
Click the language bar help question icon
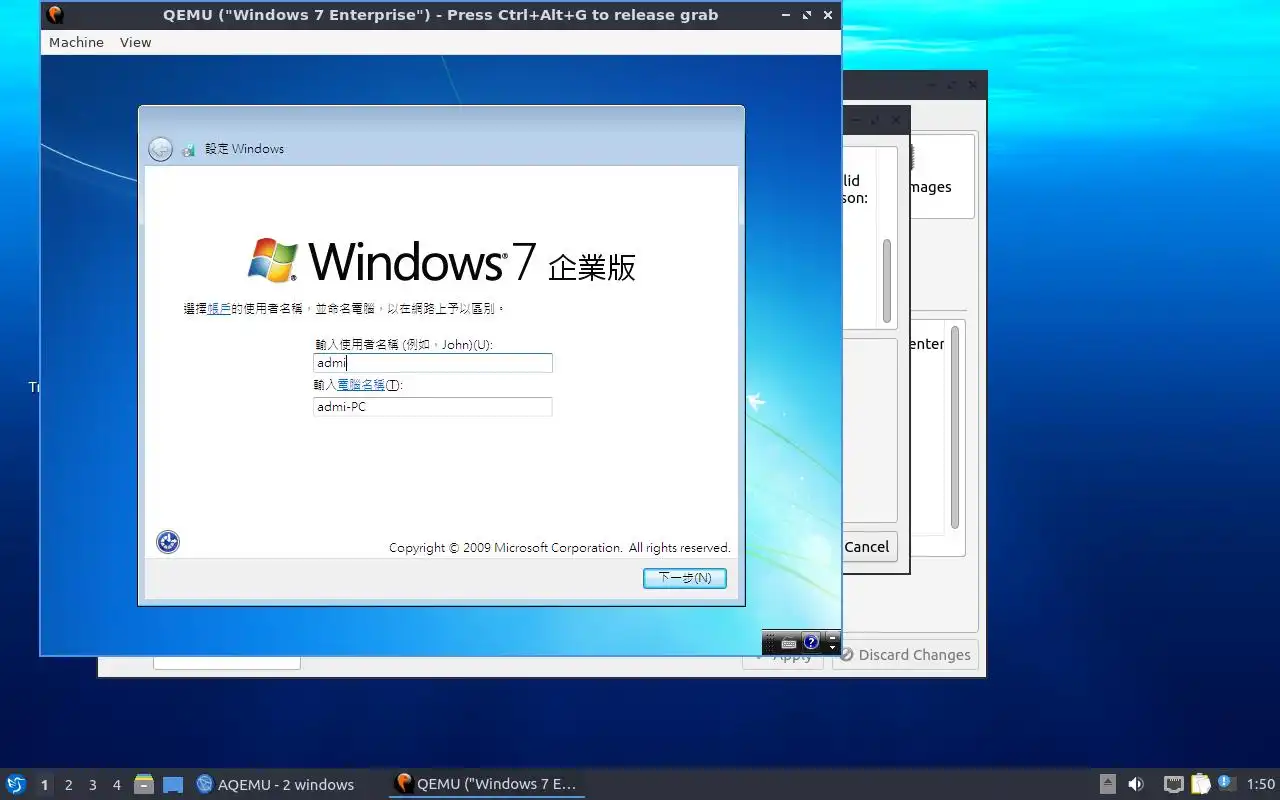[811, 642]
